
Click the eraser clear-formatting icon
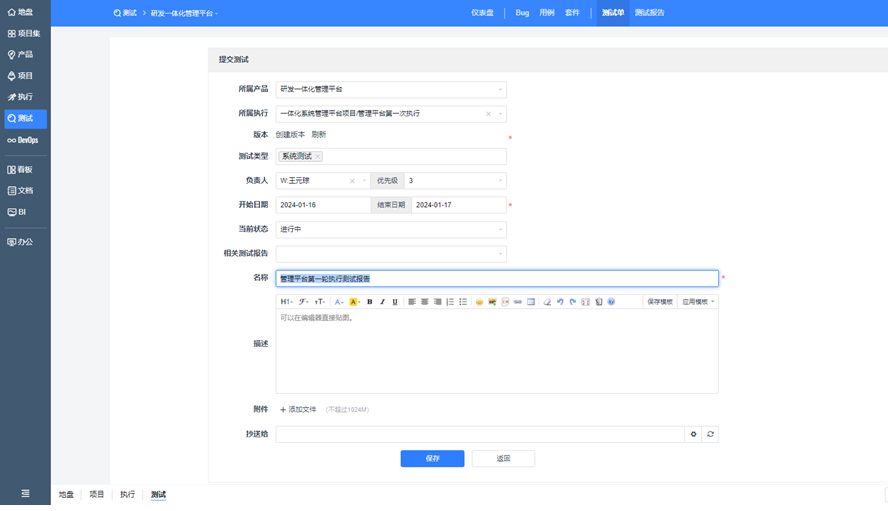(547, 302)
